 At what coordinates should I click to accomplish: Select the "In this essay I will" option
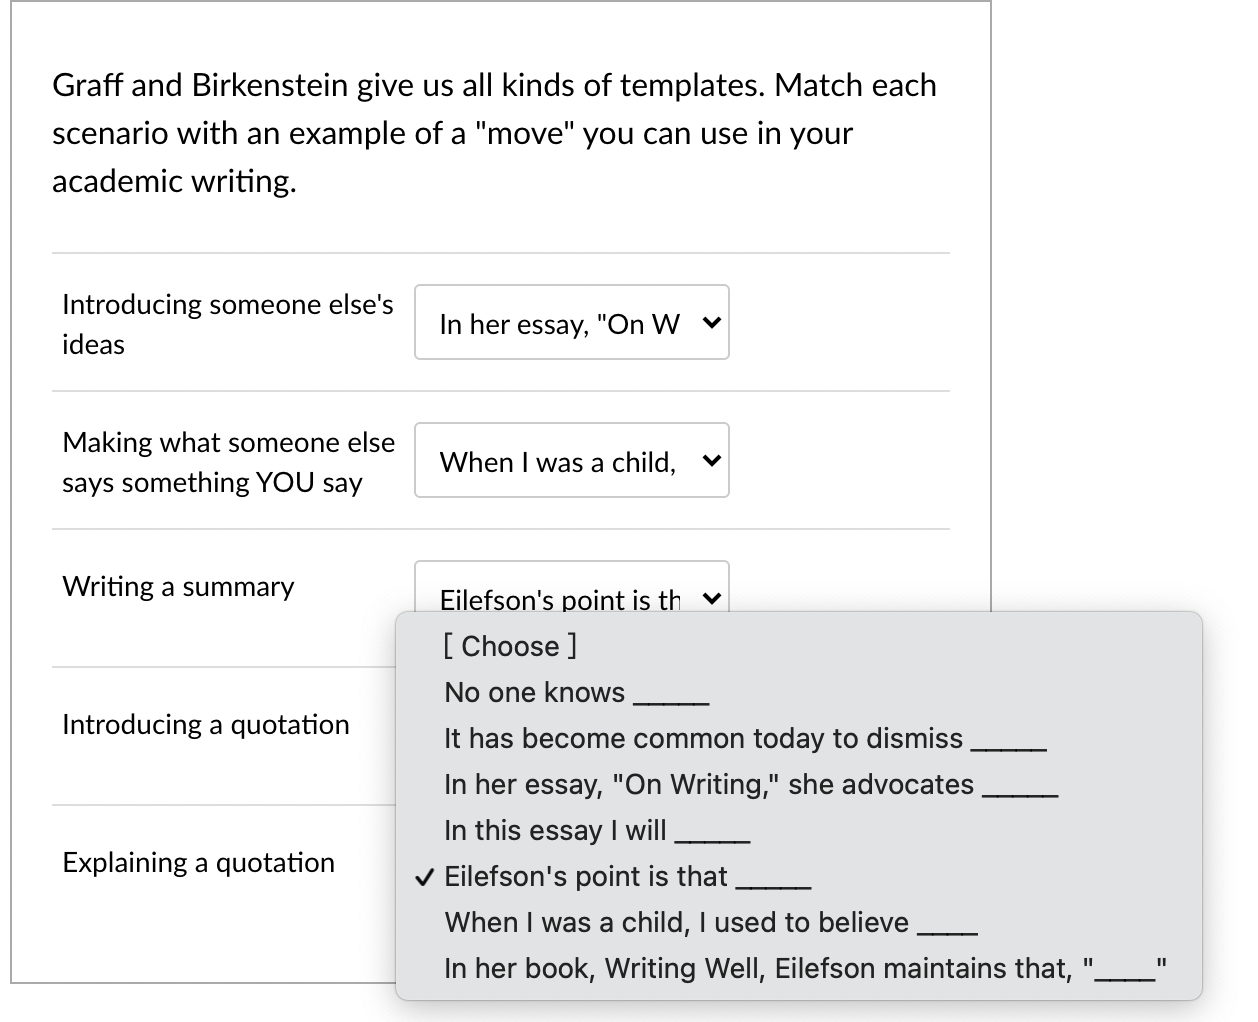595,830
